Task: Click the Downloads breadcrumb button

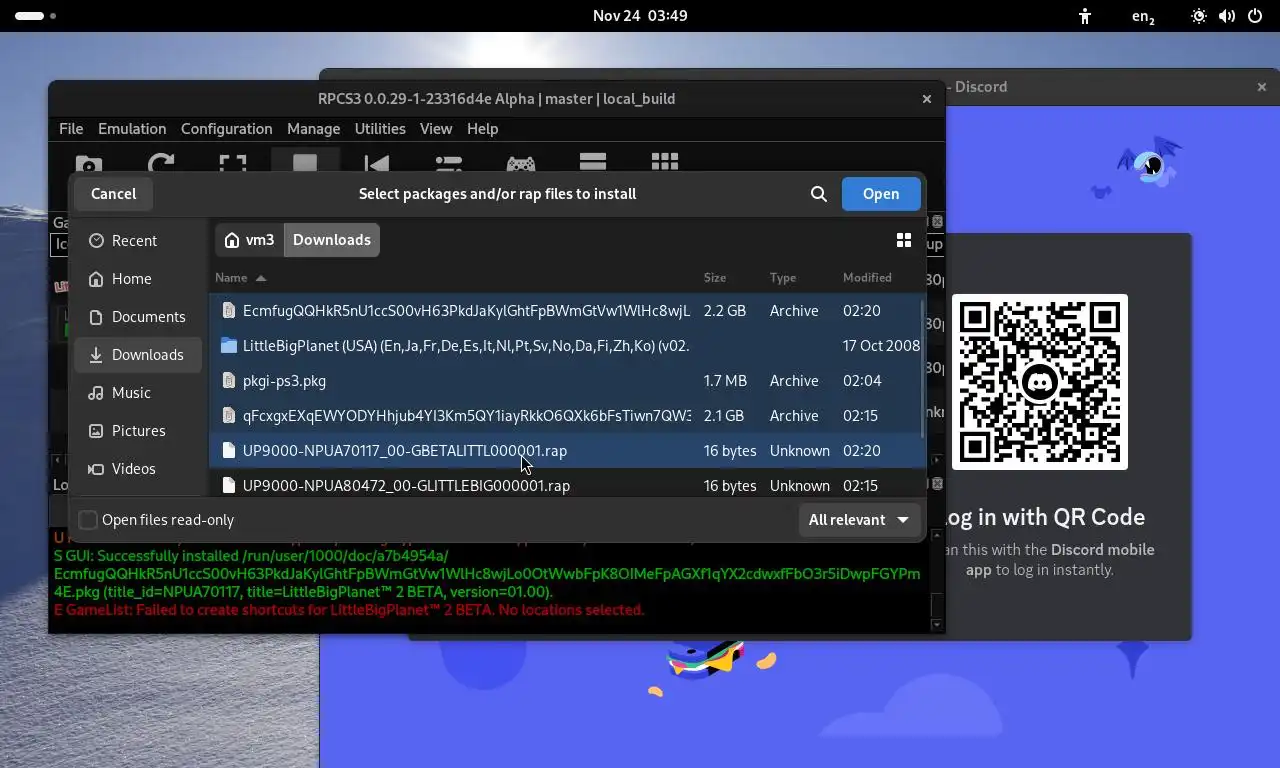Action: click(332, 240)
